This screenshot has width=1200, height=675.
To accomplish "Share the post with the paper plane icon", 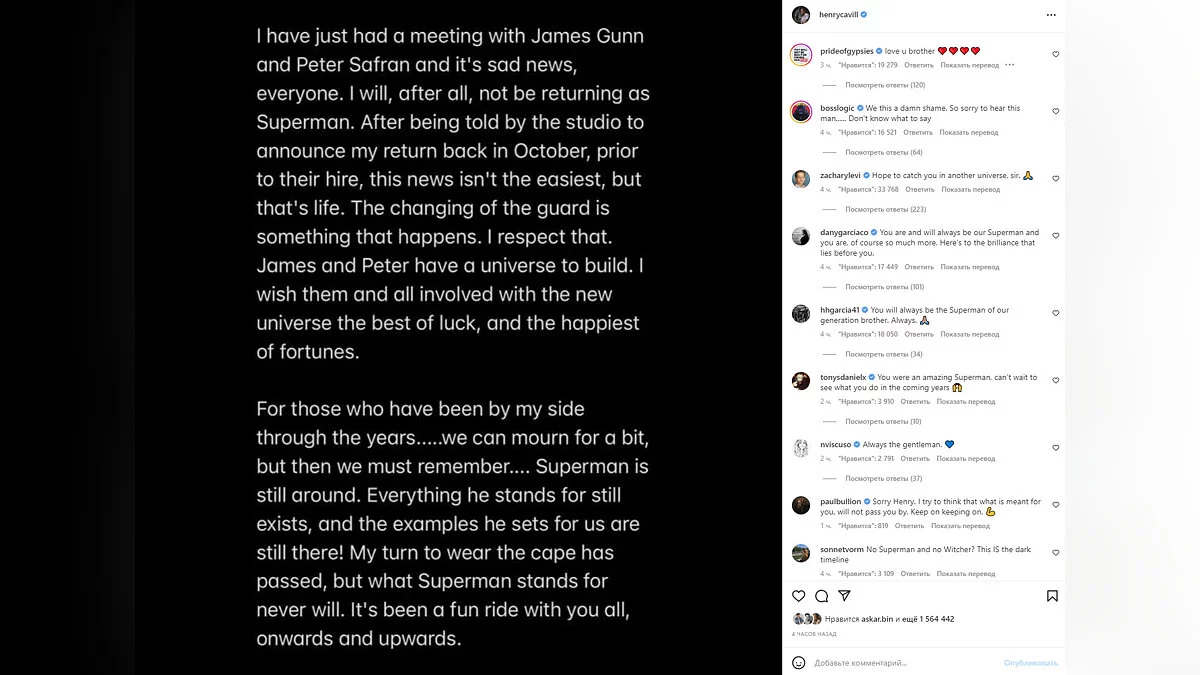I will (x=844, y=596).
